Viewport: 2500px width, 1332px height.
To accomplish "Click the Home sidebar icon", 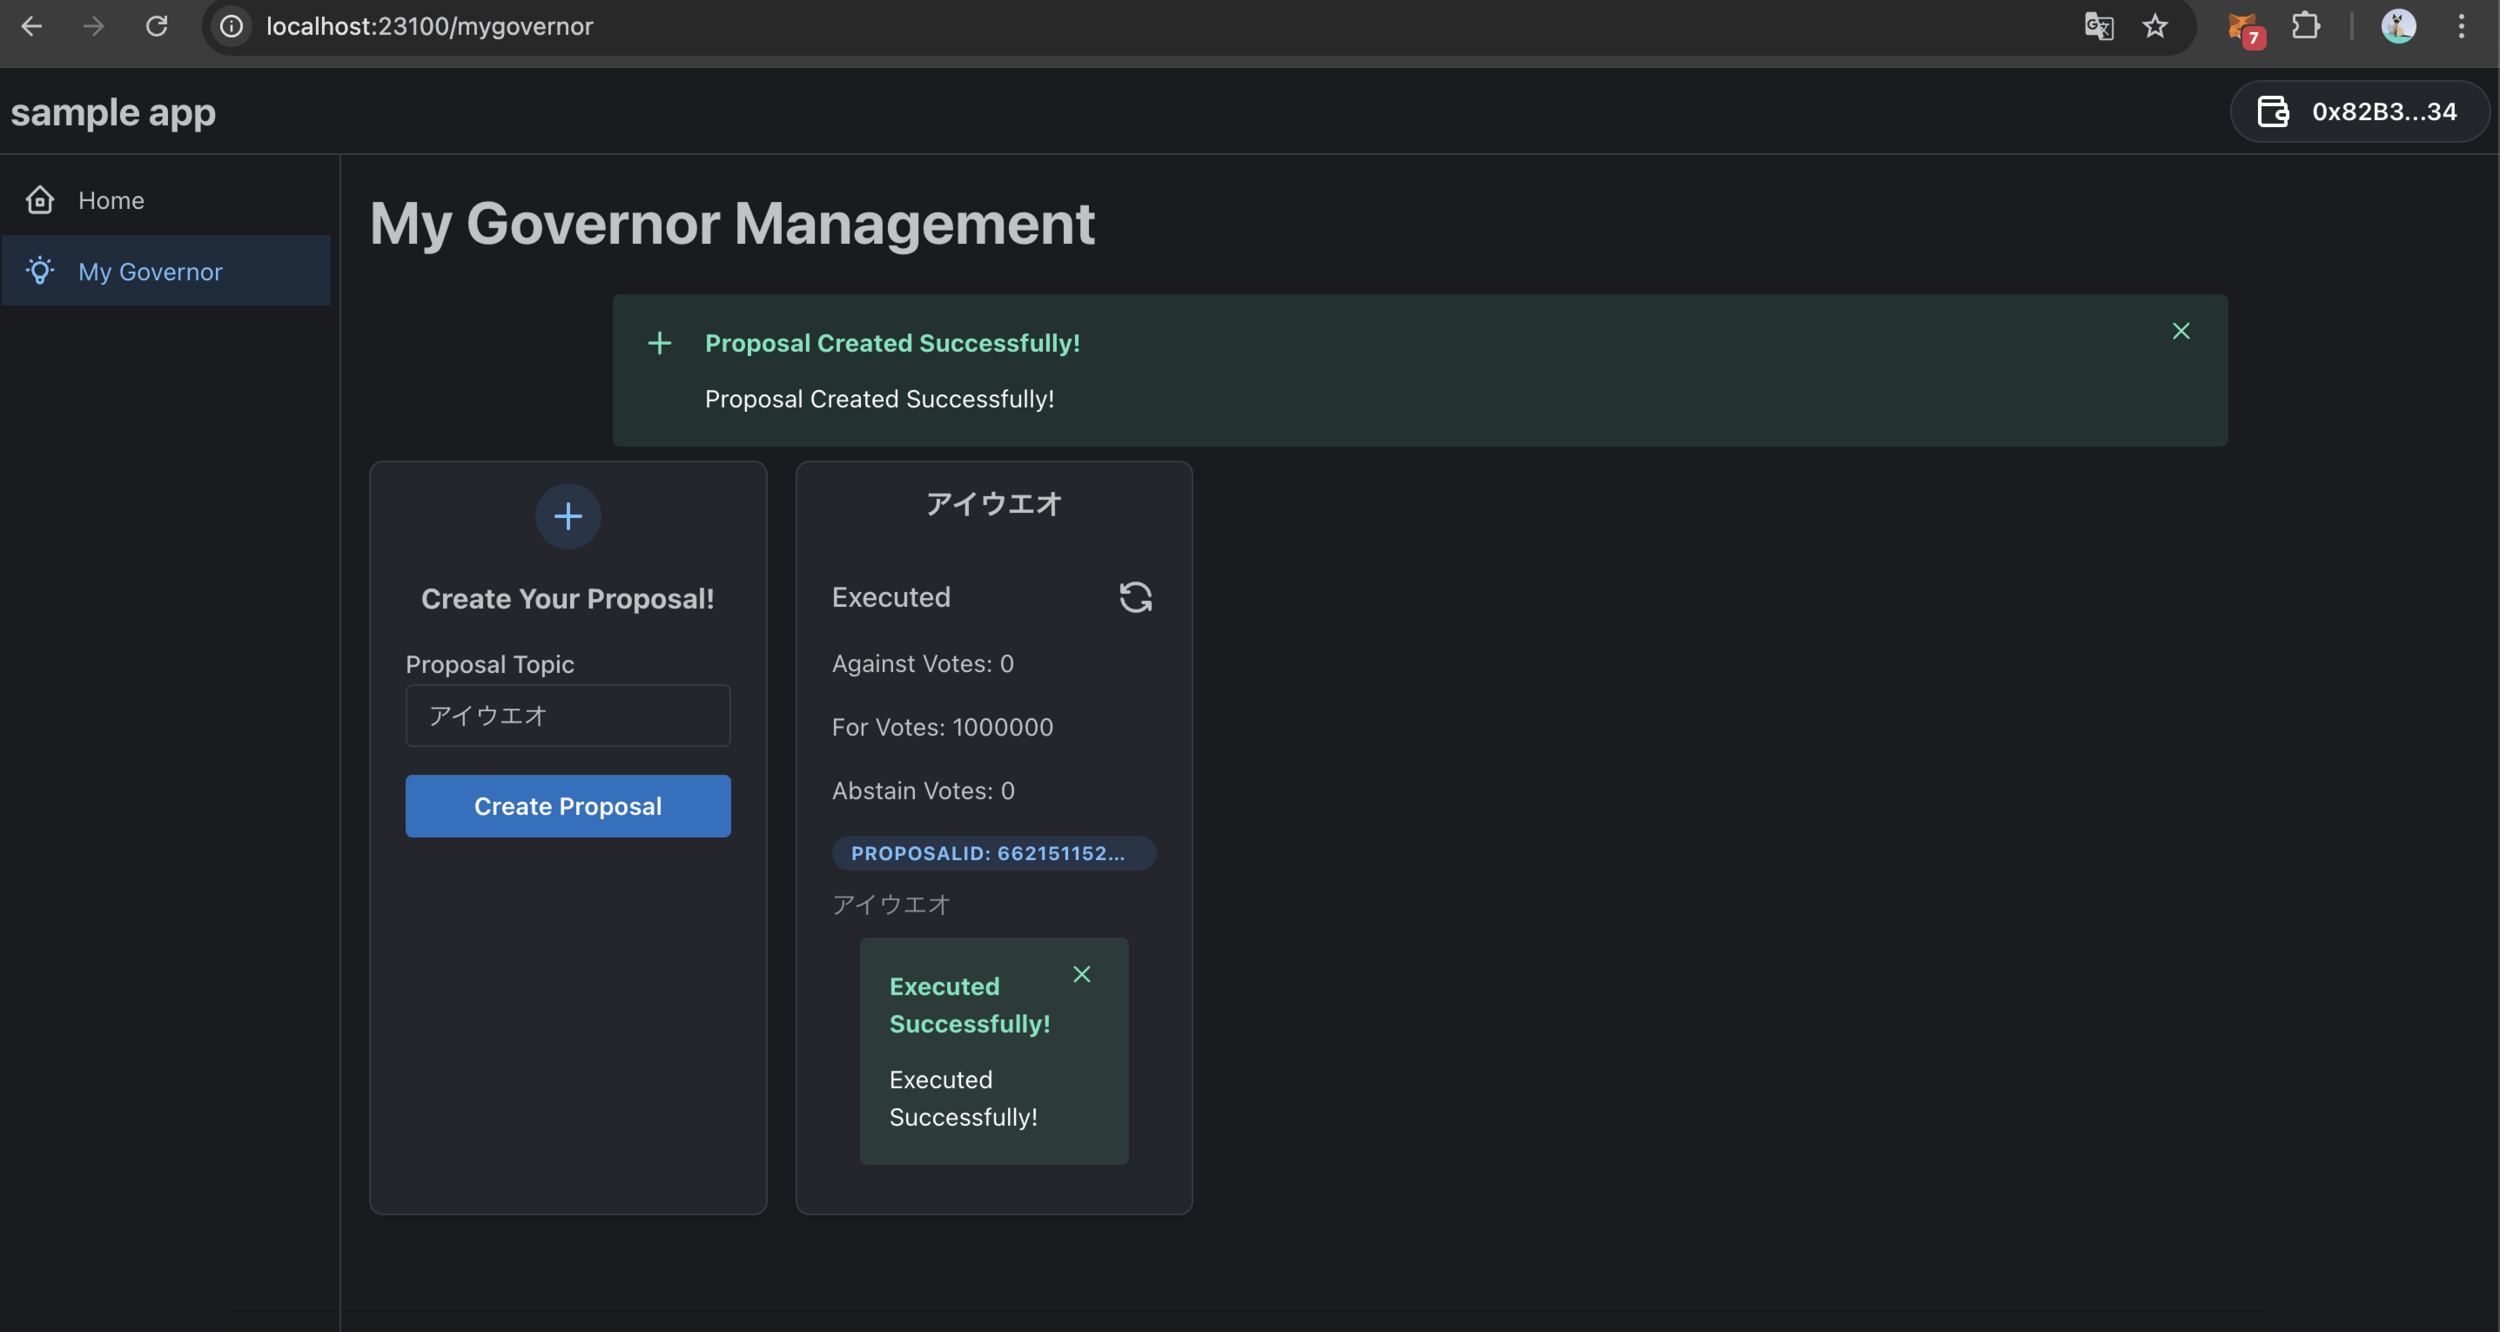I will click(40, 200).
